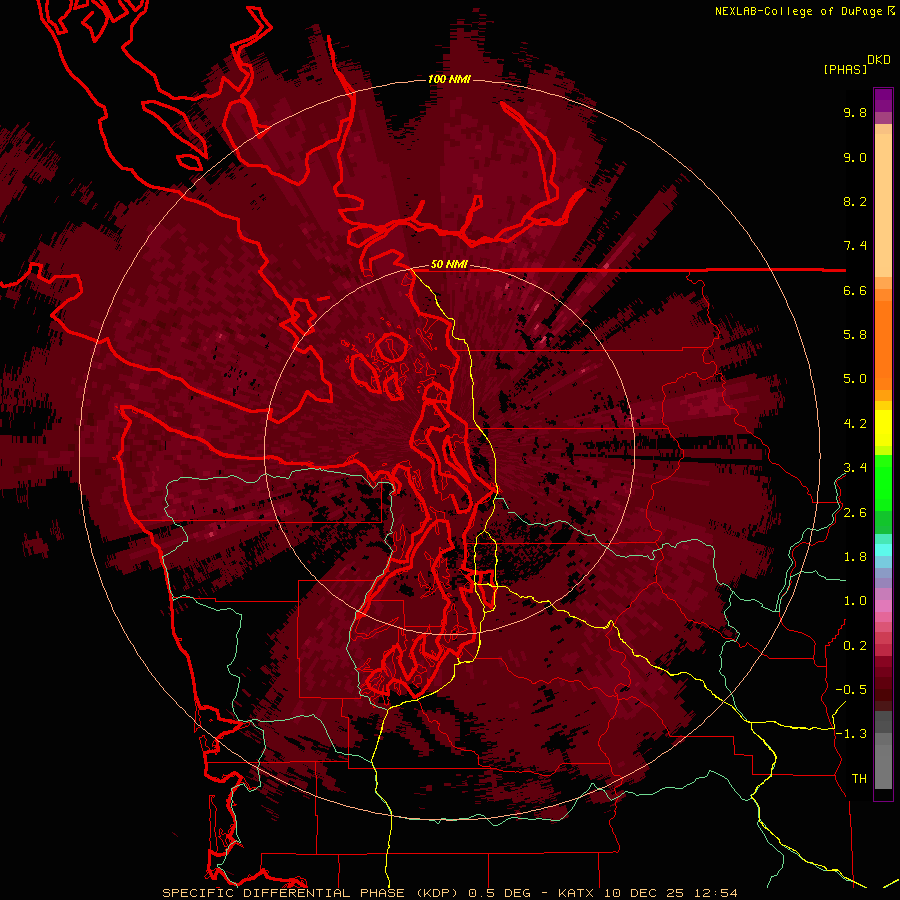Click the yellow segment of the color bar

[x=883, y=428]
